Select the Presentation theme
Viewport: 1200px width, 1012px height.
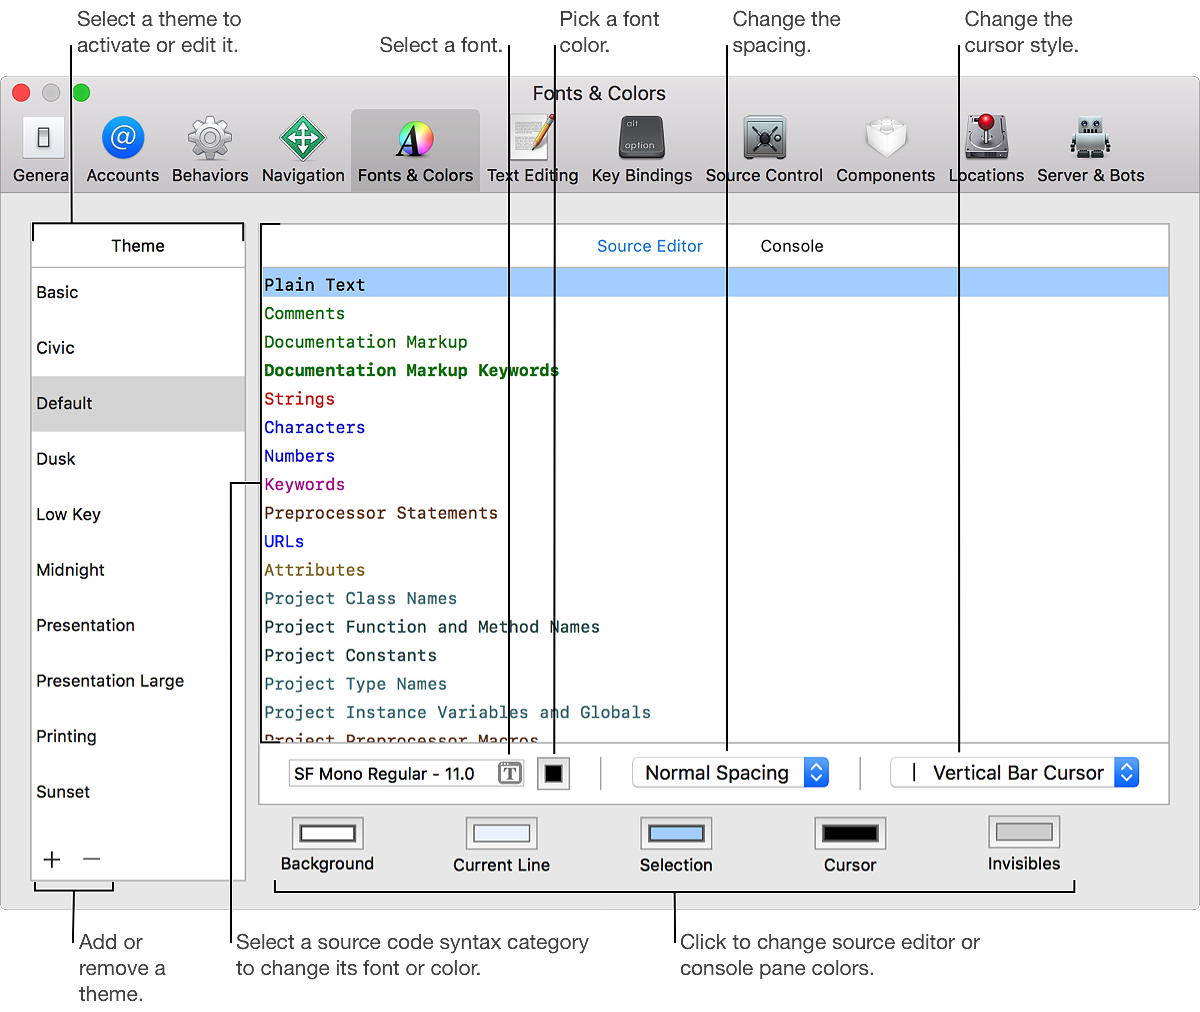click(x=138, y=625)
